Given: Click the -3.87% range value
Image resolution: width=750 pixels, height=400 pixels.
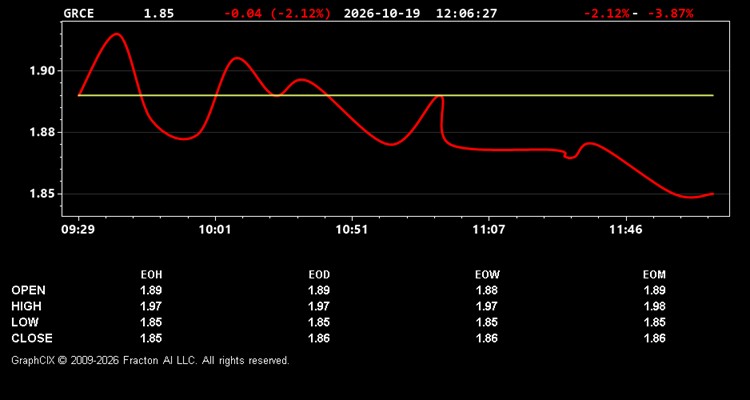Looking at the screenshot, I should [670, 13].
